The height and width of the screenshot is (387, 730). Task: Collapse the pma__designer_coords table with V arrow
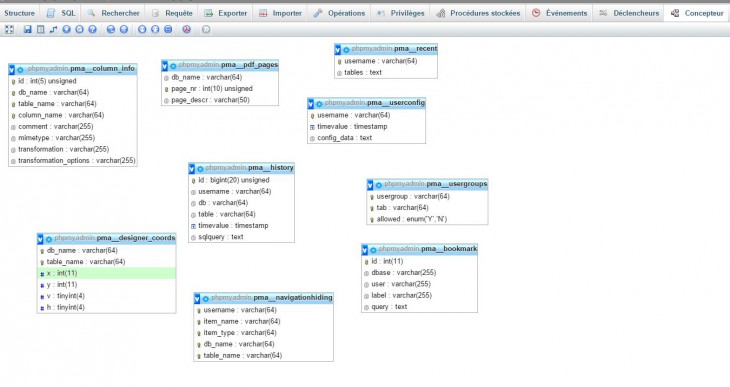pos(40,239)
